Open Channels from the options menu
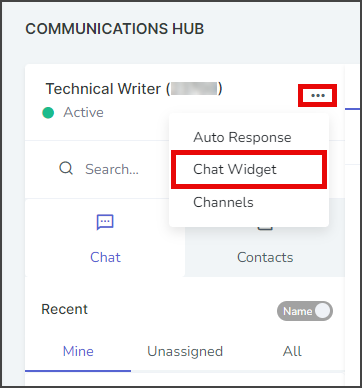 [223, 202]
